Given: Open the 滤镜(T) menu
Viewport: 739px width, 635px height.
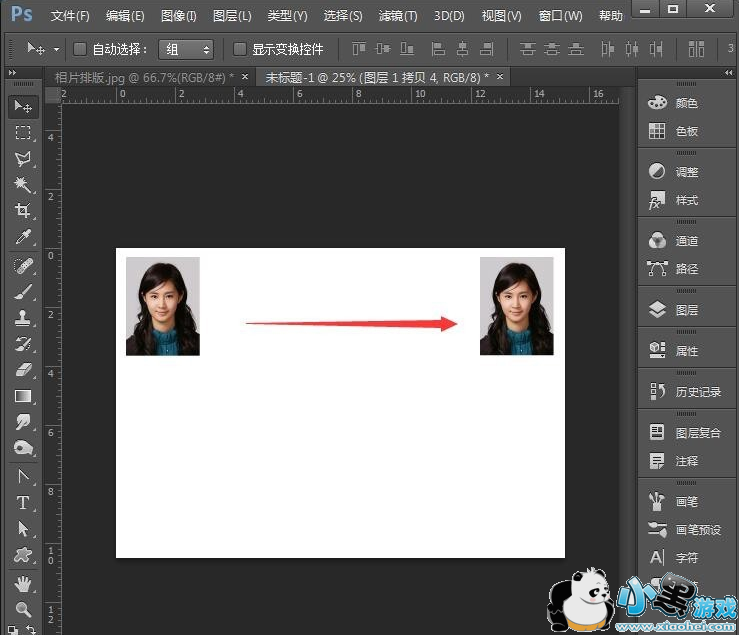Looking at the screenshot, I should point(397,16).
